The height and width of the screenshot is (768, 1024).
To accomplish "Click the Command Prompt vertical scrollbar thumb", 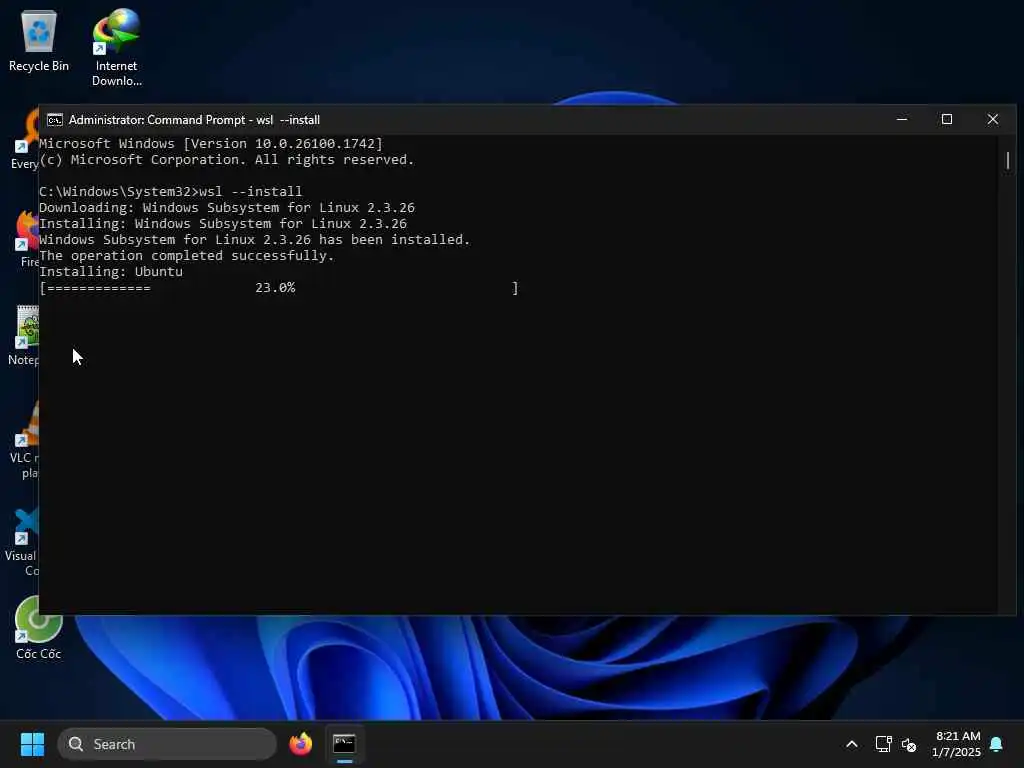I will point(1008,160).
